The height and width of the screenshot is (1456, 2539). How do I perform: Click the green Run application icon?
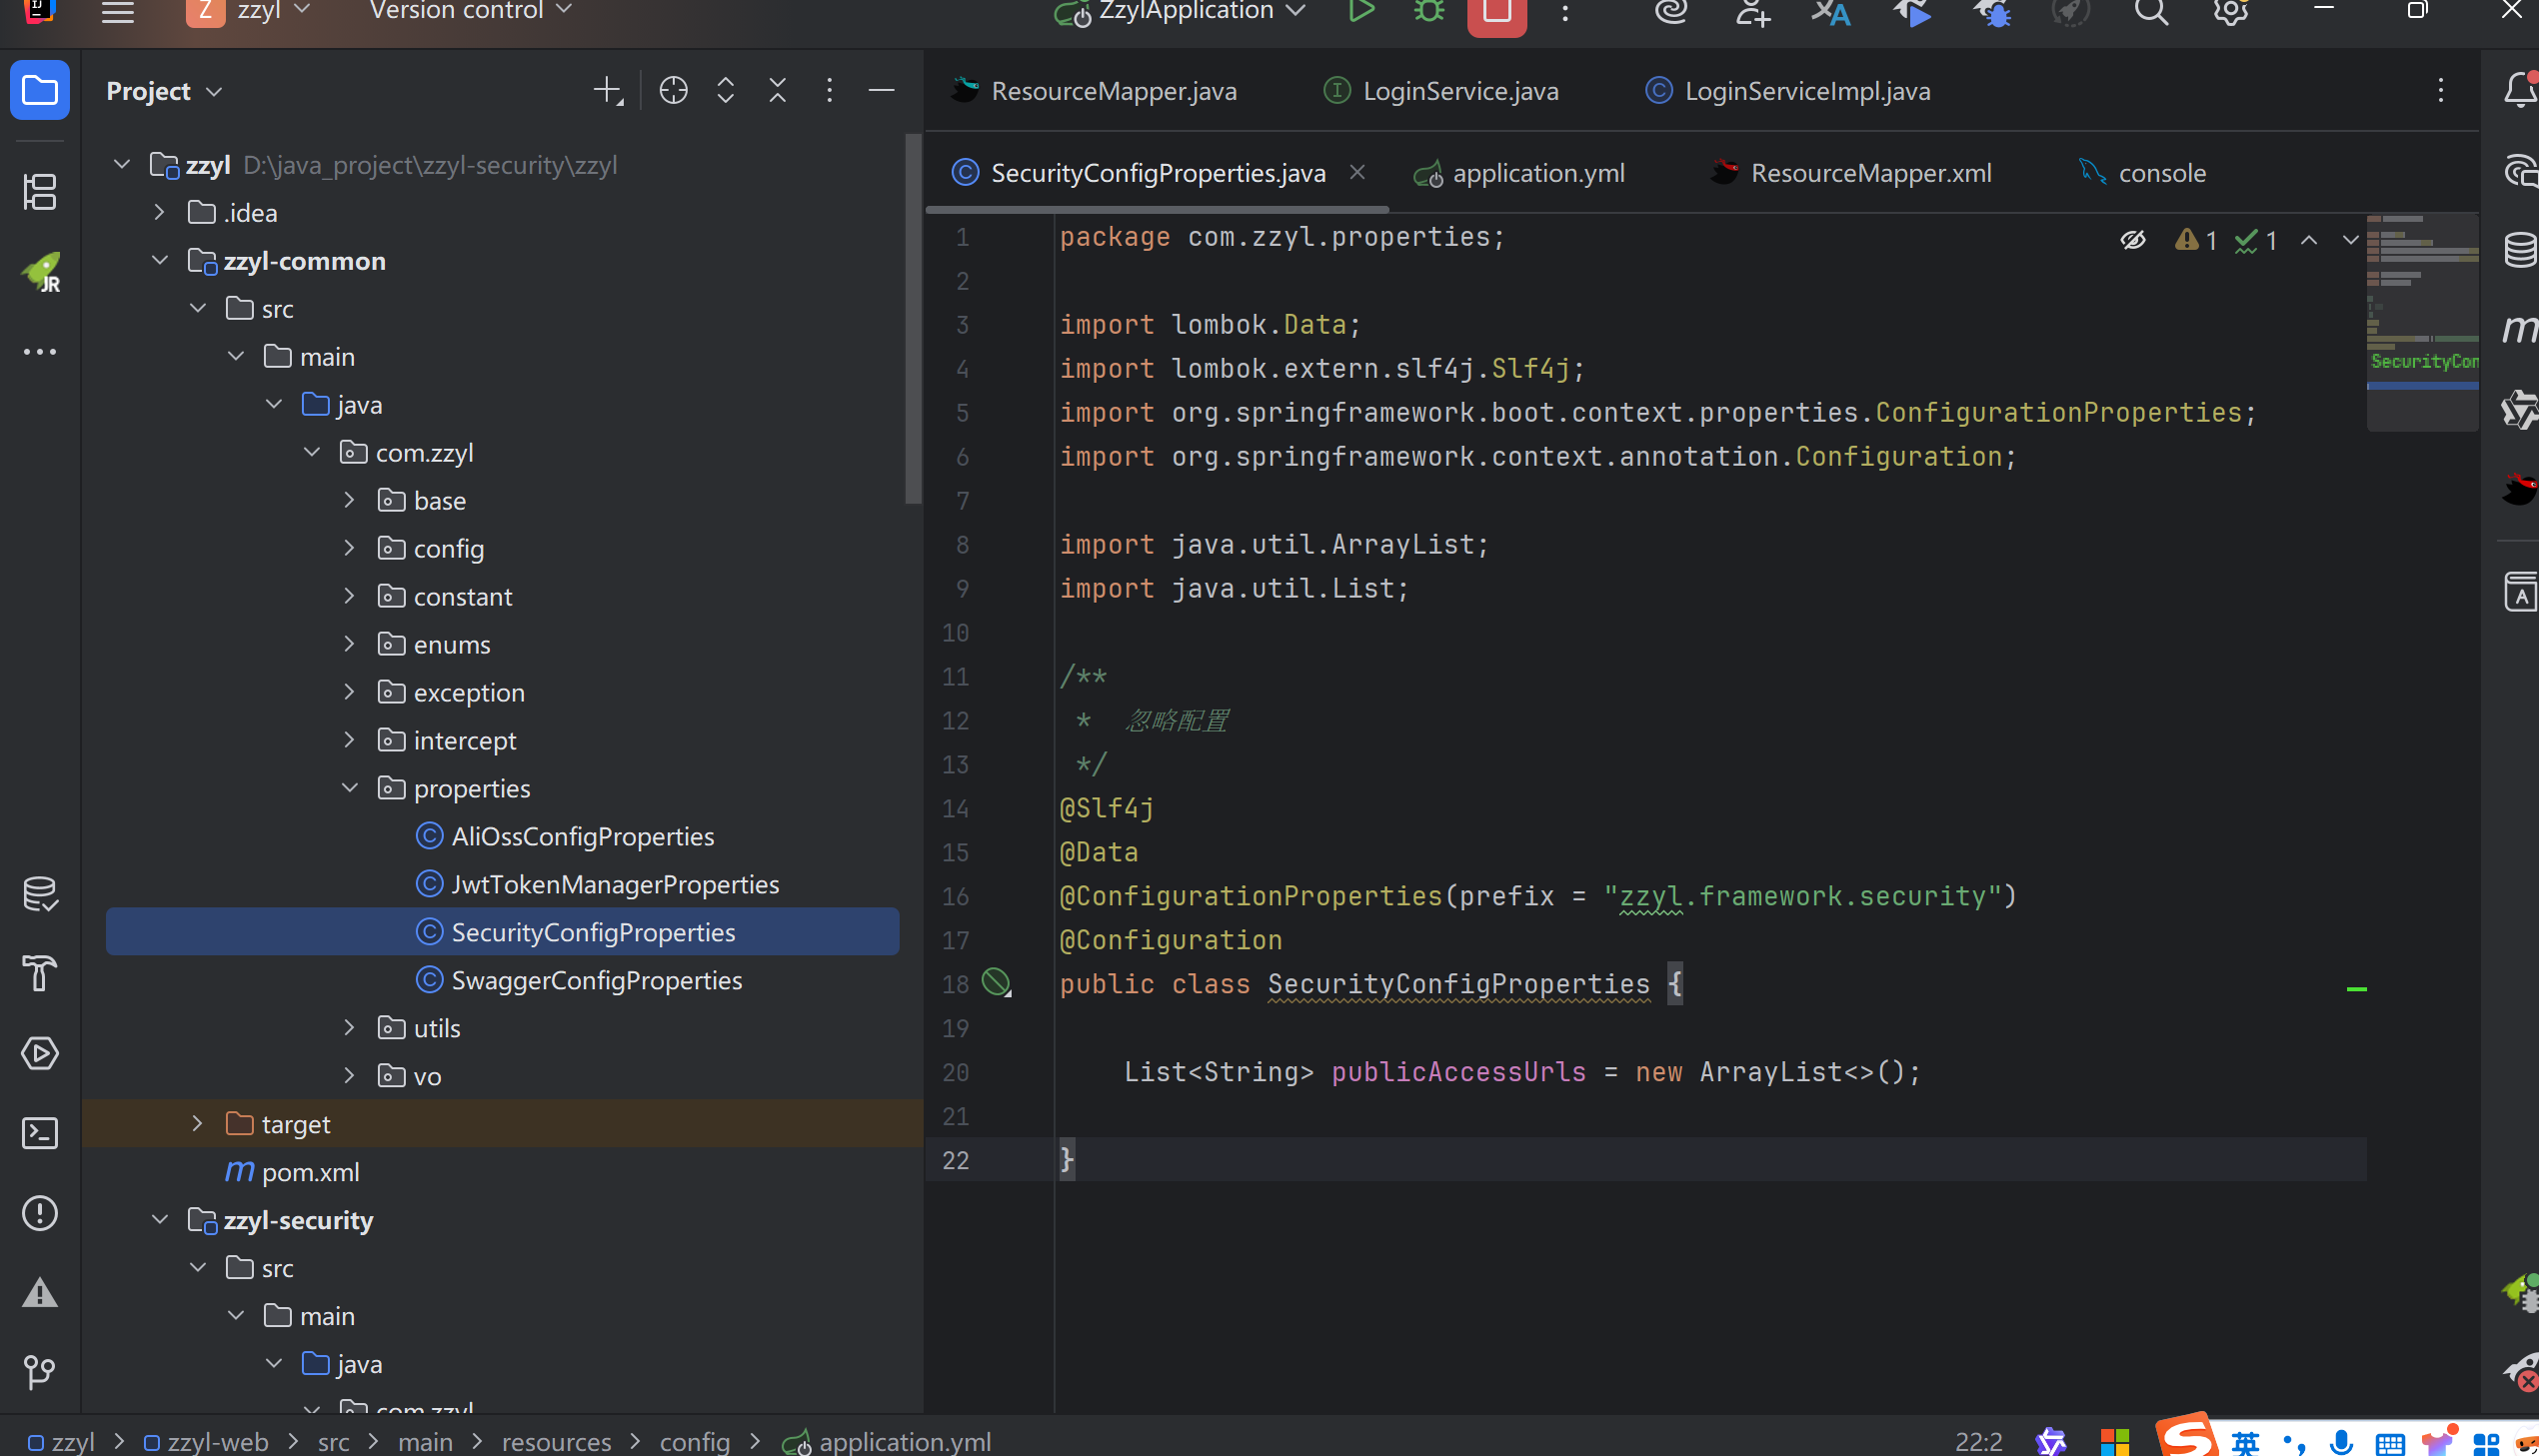pyautogui.click(x=1360, y=12)
